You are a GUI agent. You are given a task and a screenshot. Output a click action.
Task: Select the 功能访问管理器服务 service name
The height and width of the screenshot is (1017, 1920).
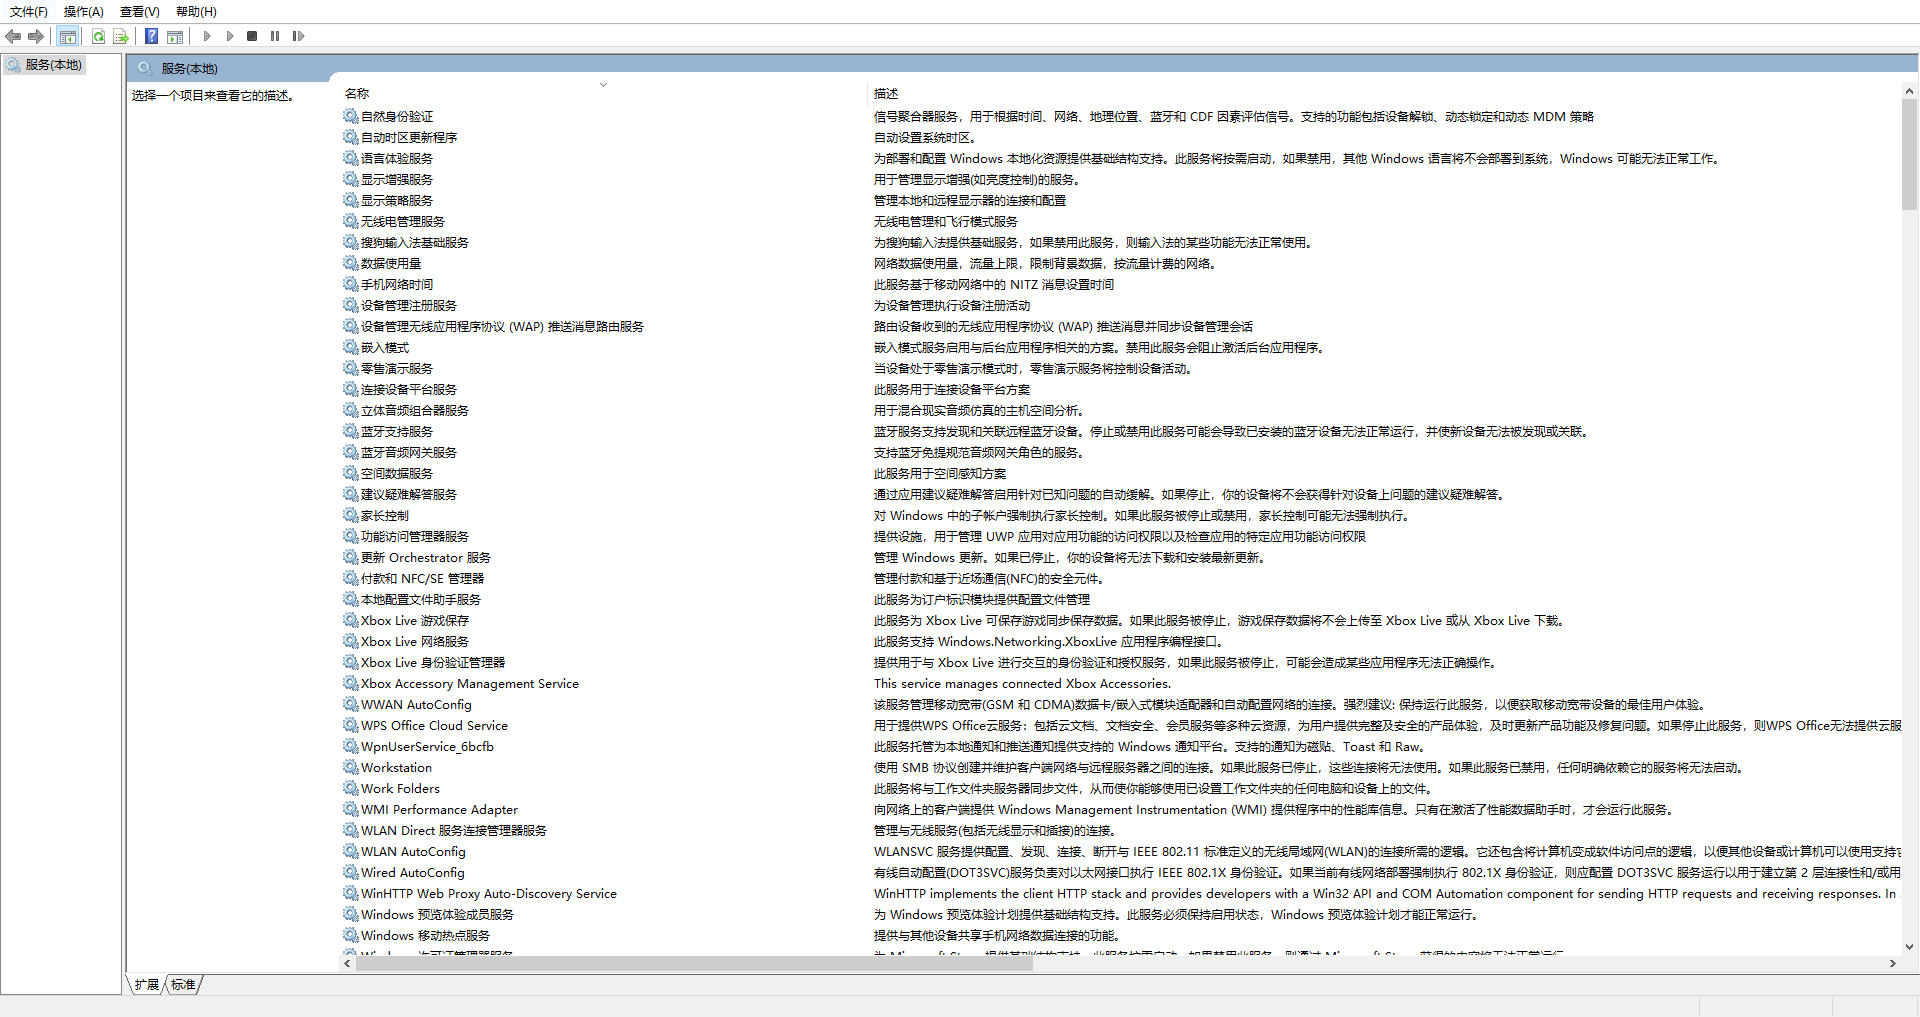tap(415, 537)
